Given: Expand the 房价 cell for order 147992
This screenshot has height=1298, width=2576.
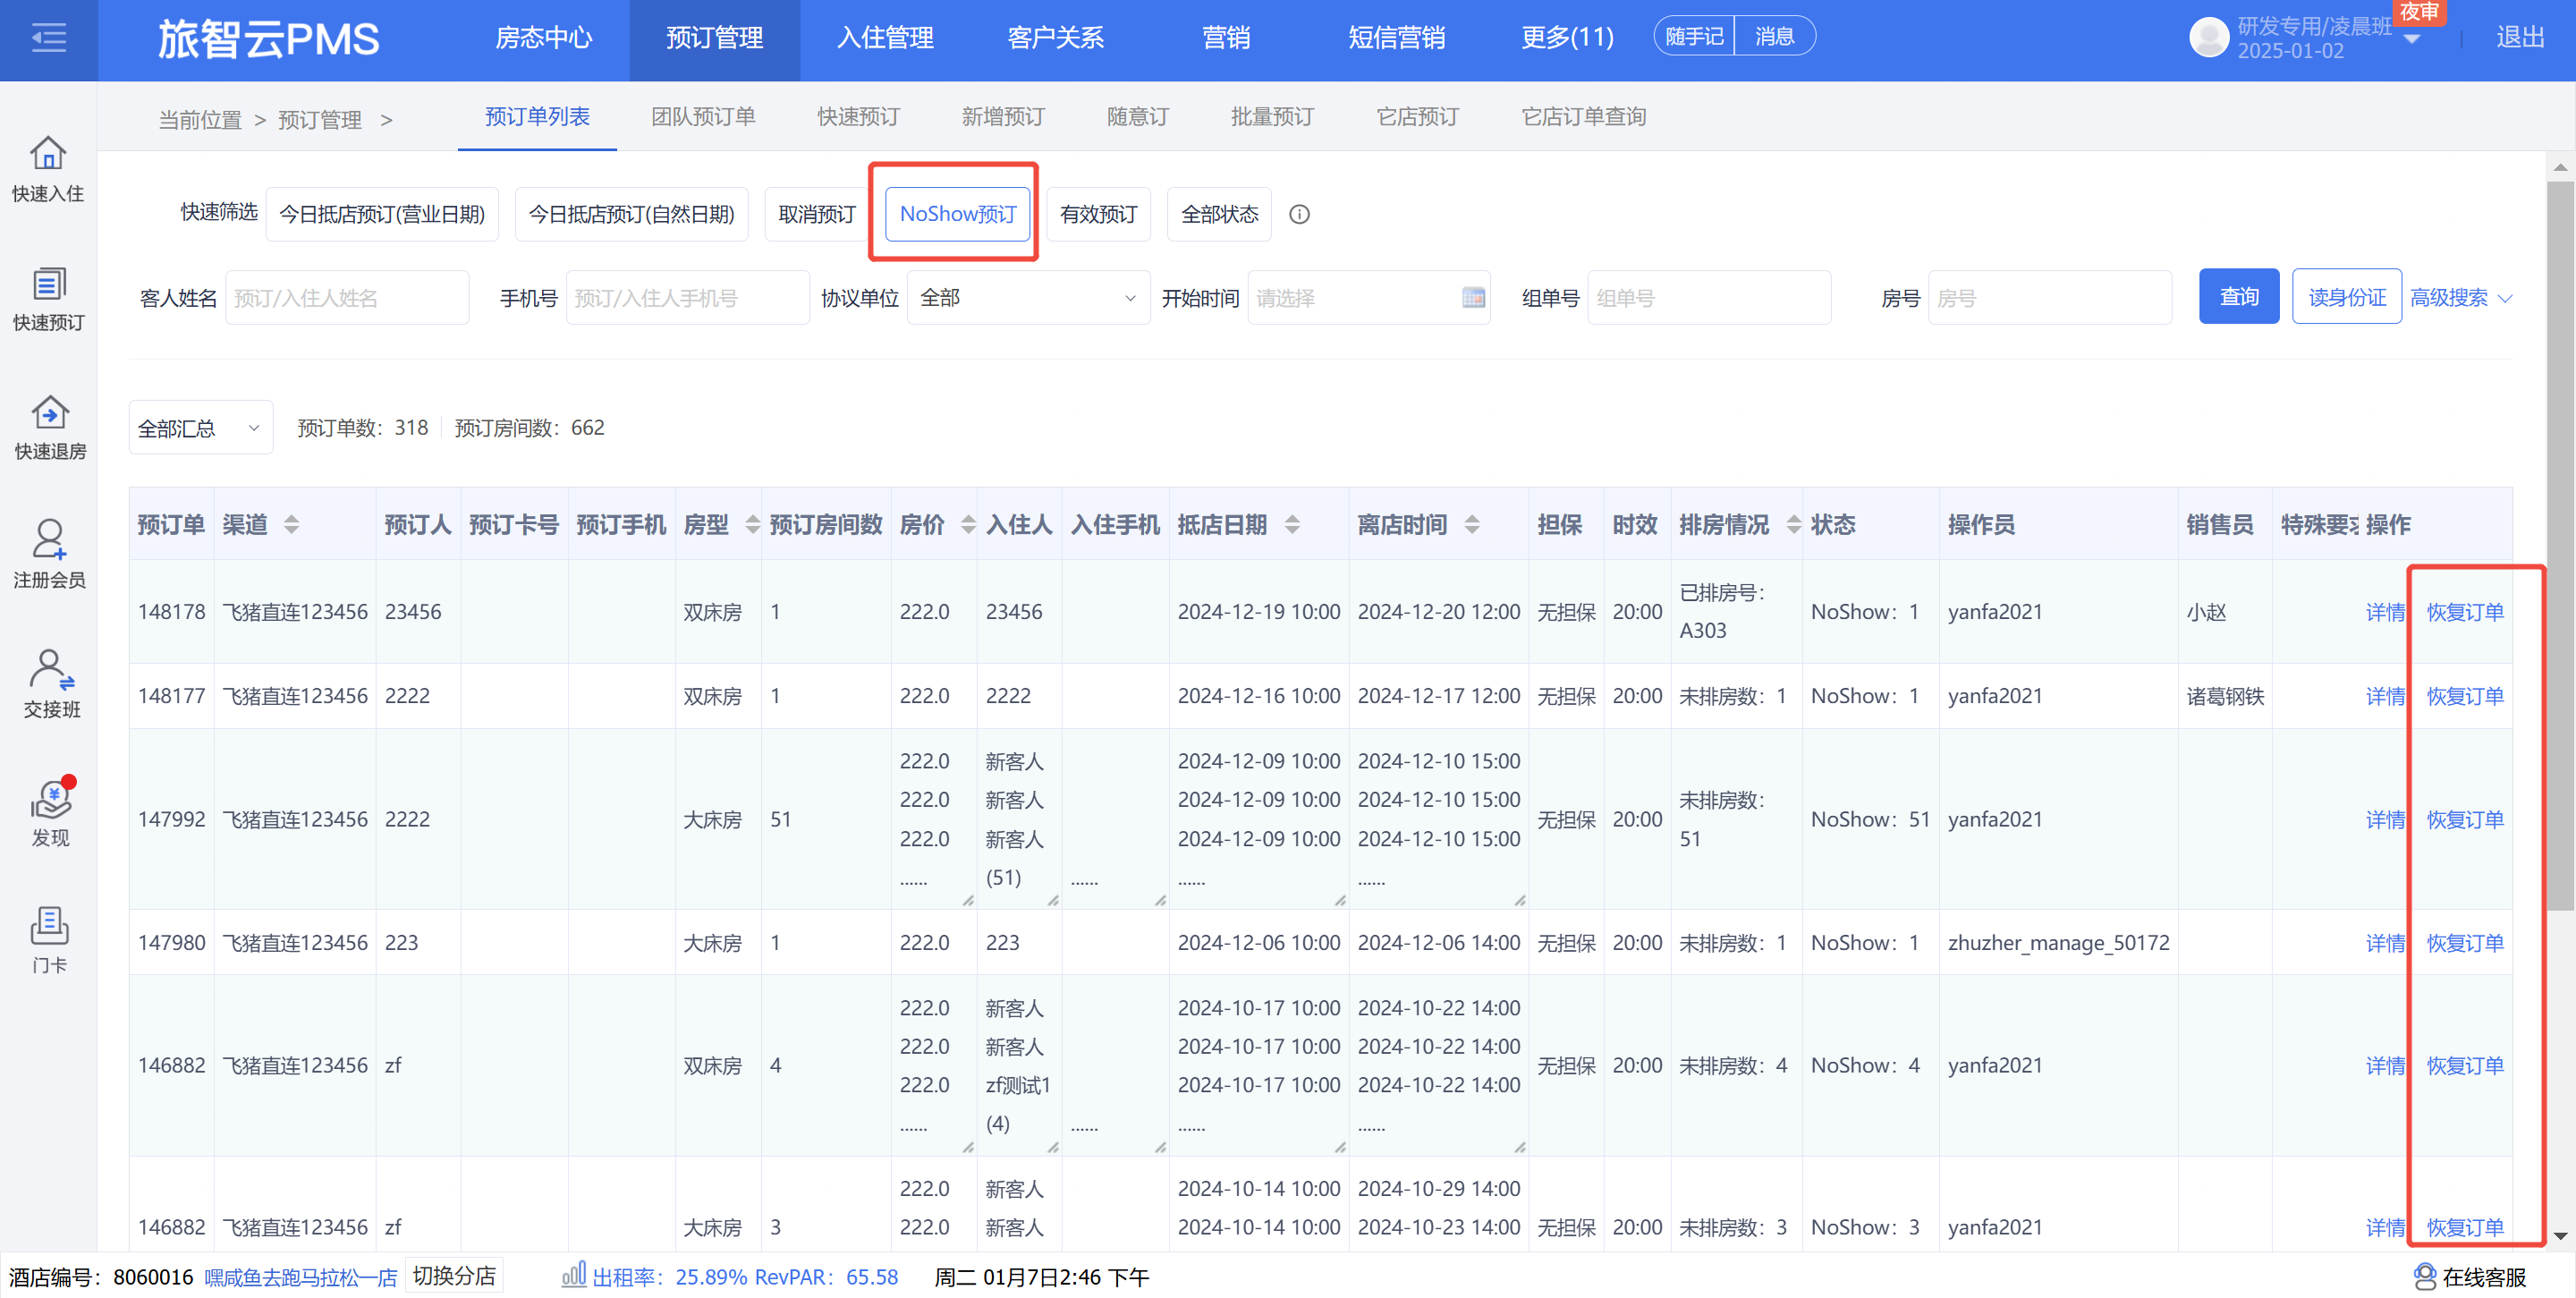Looking at the screenshot, I should [x=968, y=900].
